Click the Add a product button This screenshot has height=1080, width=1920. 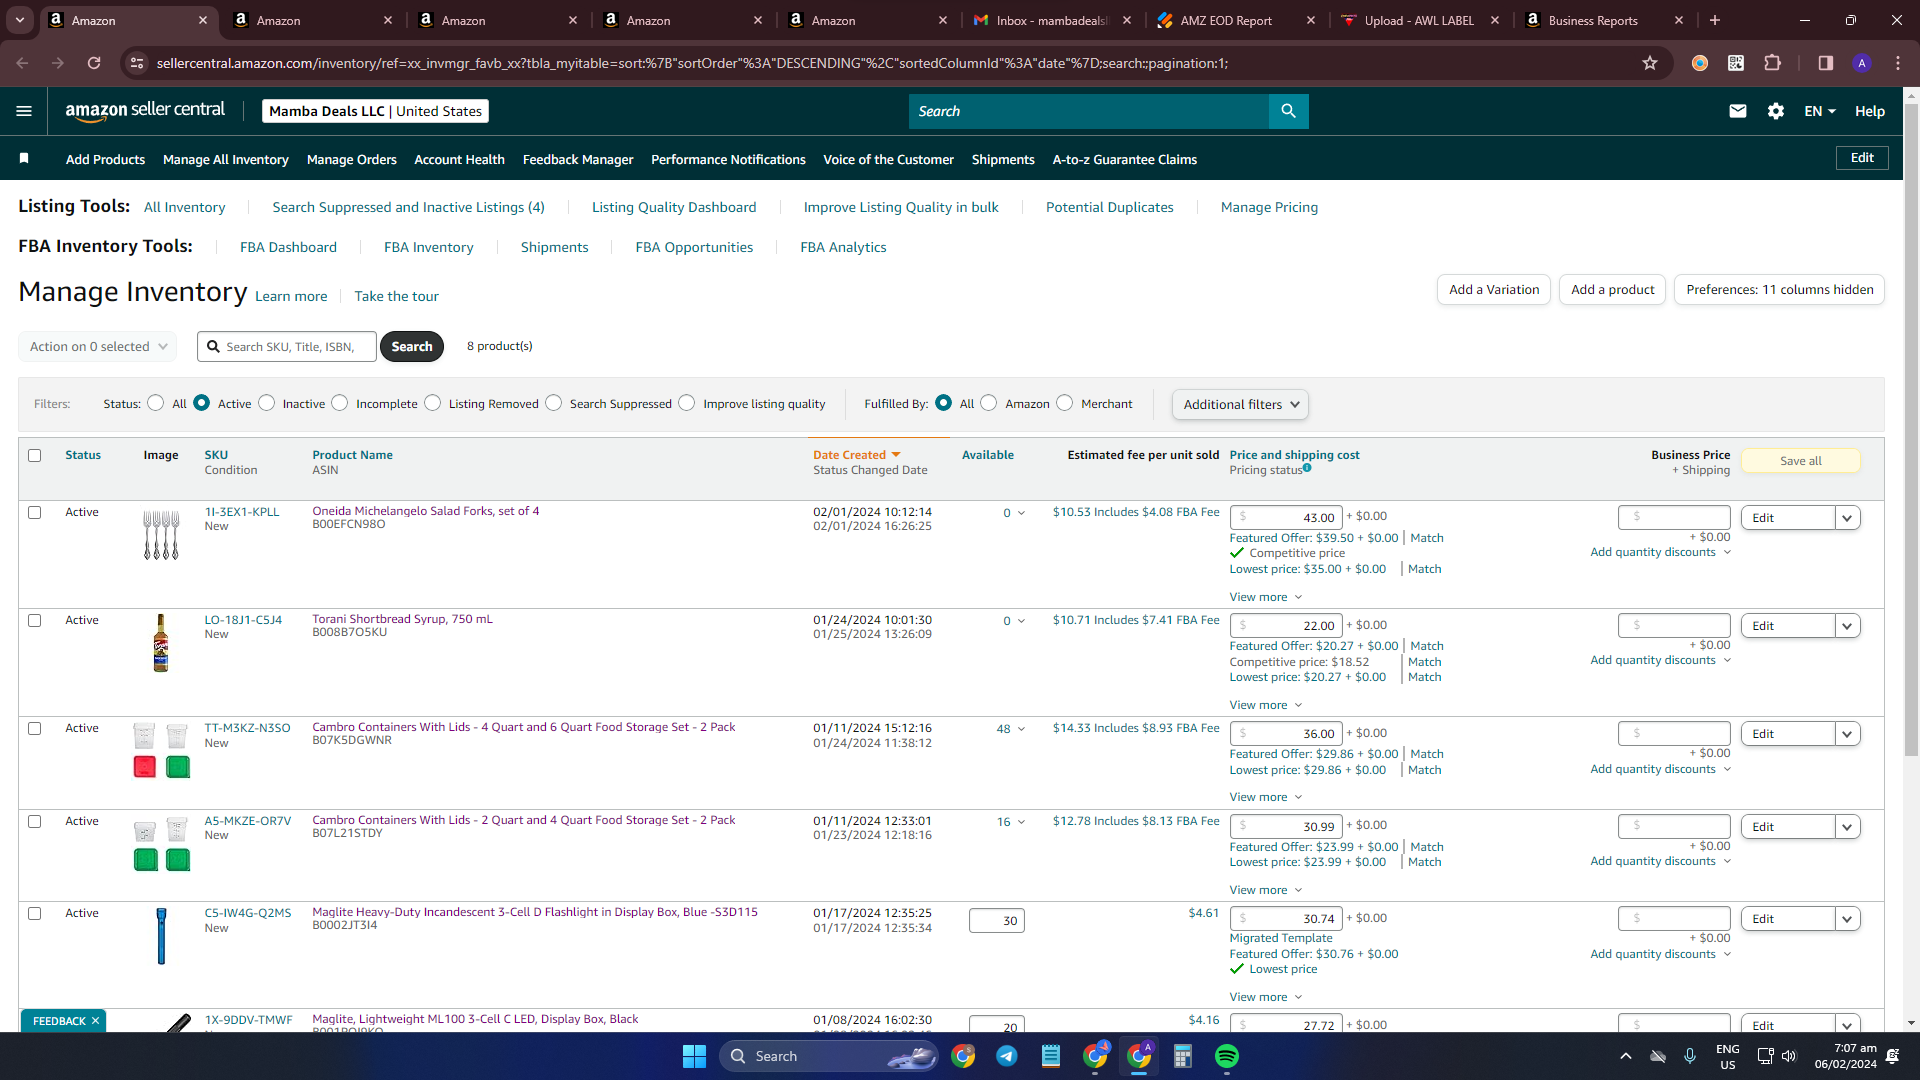(x=1612, y=290)
